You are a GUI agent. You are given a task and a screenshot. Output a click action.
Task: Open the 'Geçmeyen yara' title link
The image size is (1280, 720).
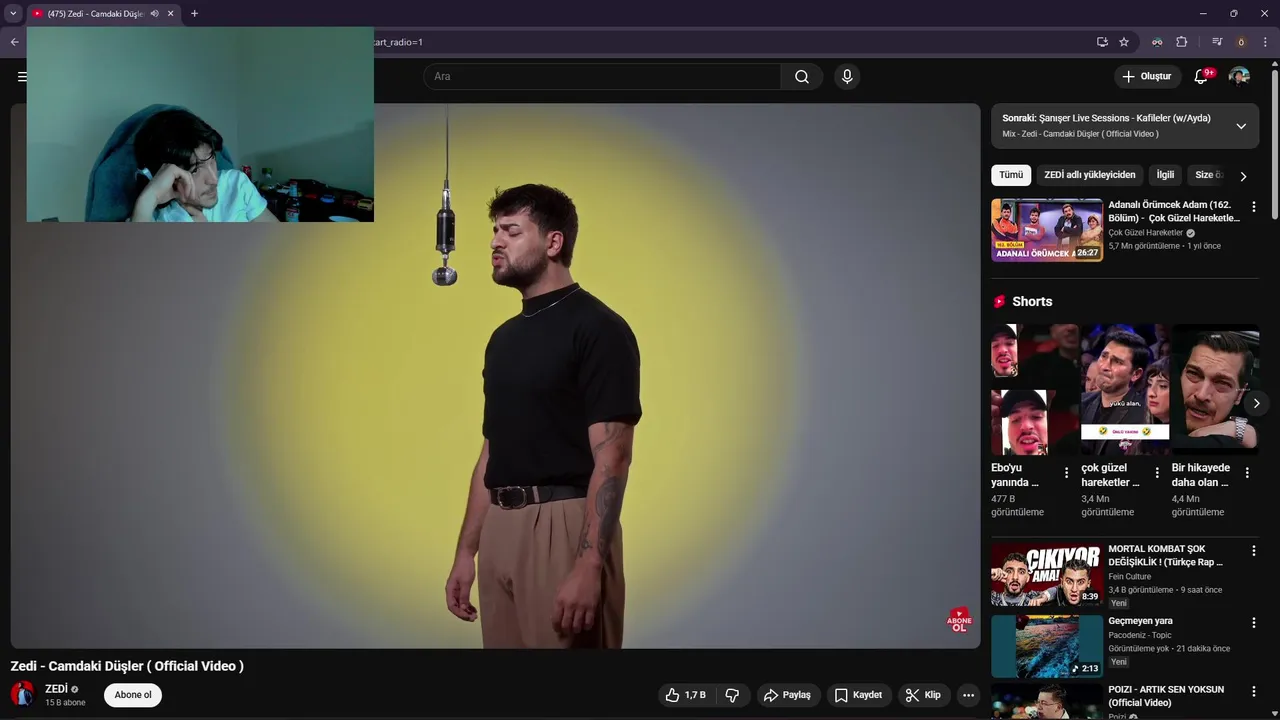pyautogui.click(x=1140, y=621)
